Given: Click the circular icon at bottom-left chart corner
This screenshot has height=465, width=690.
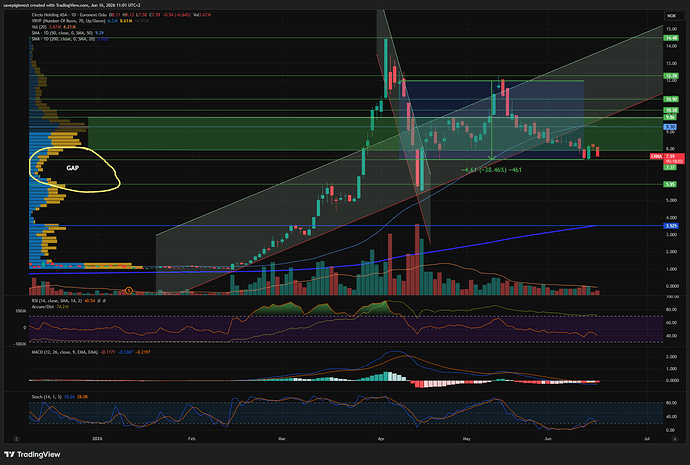Looking at the screenshot, I should (16, 439).
